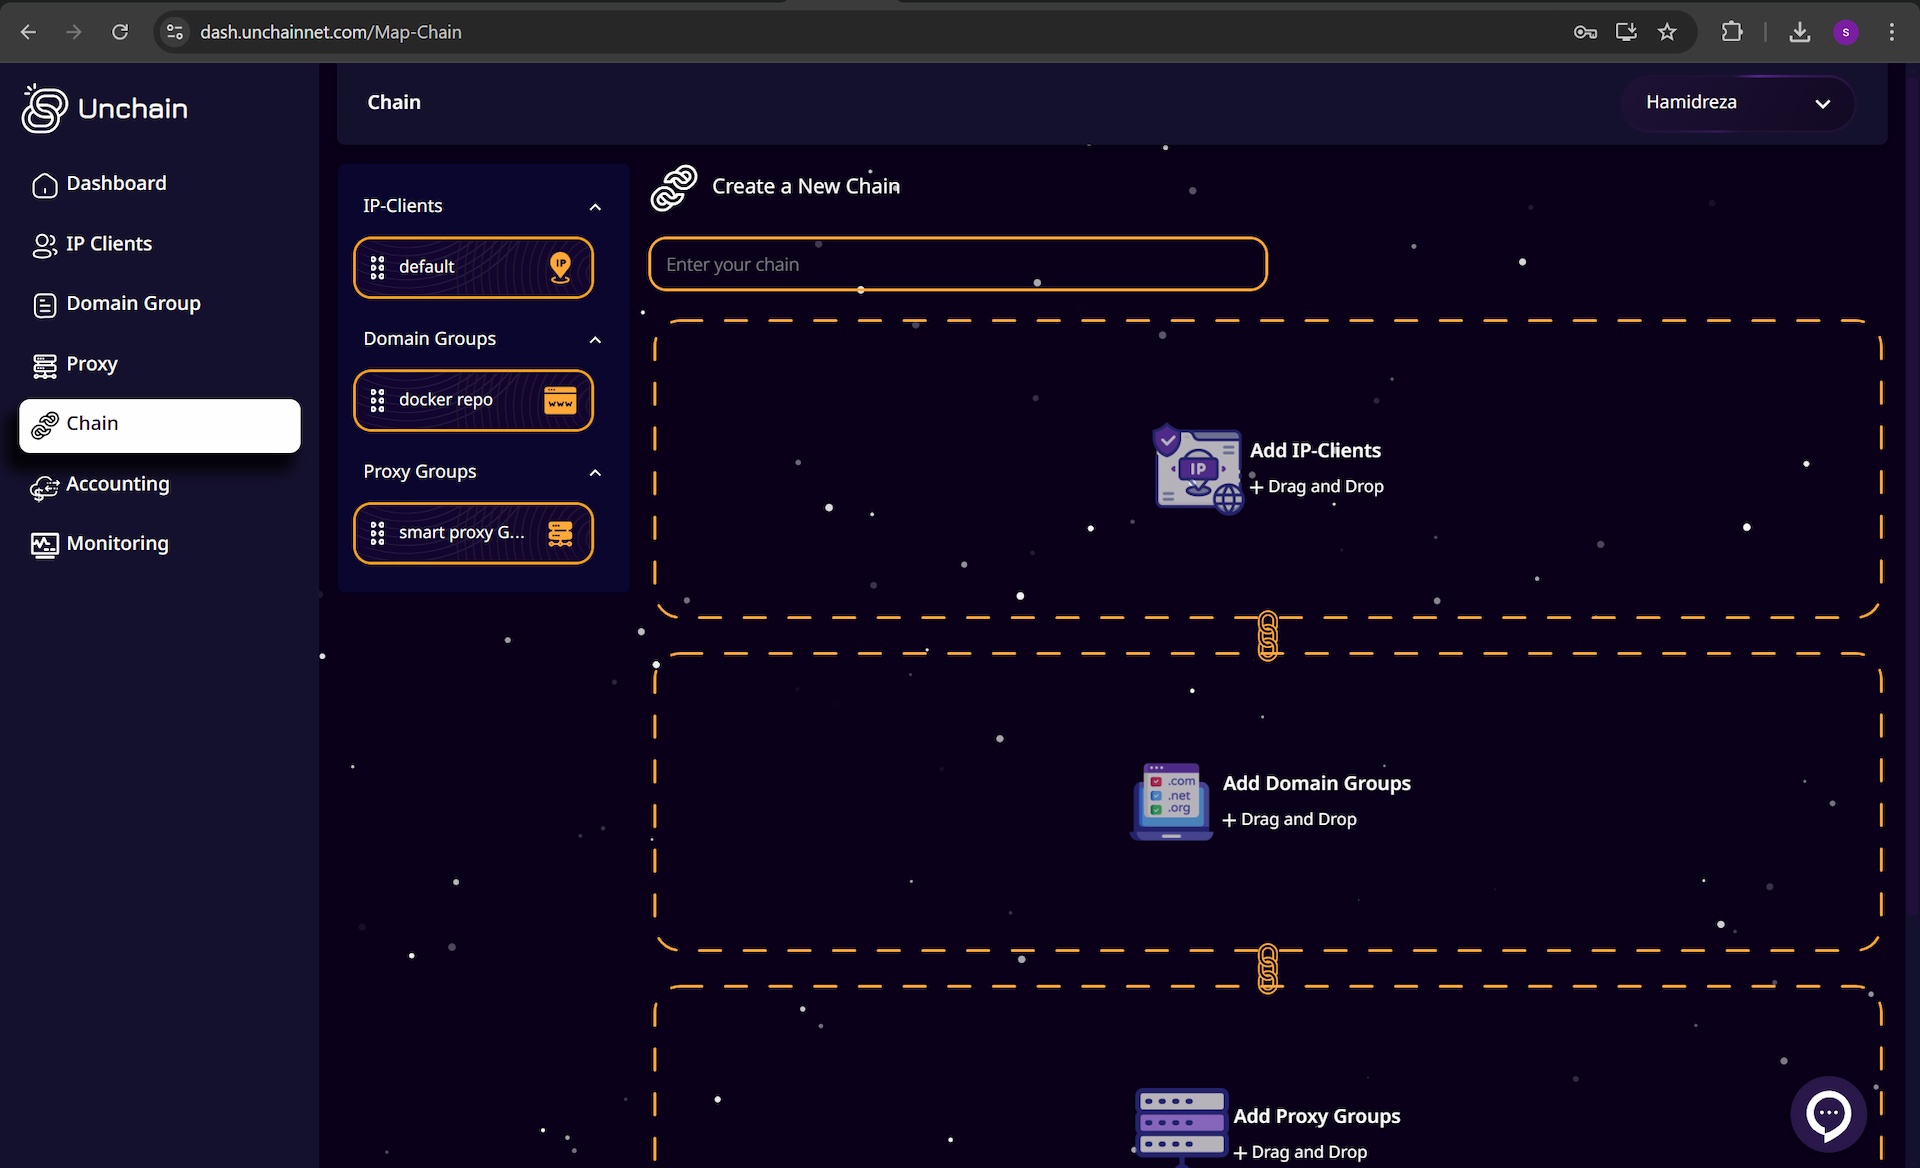Viewport: 1920px width, 1168px height.
Task: Collapse the IP-Clients section
Action: point(595,207)
